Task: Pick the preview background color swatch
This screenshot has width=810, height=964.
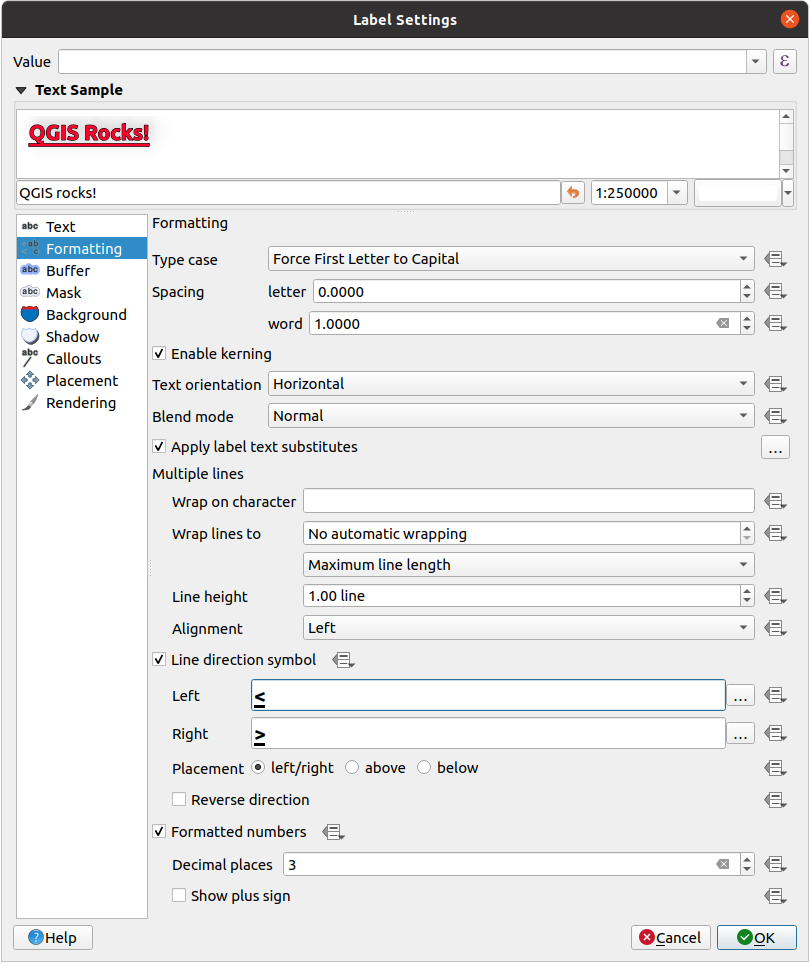Action: (x=737, y=193)
